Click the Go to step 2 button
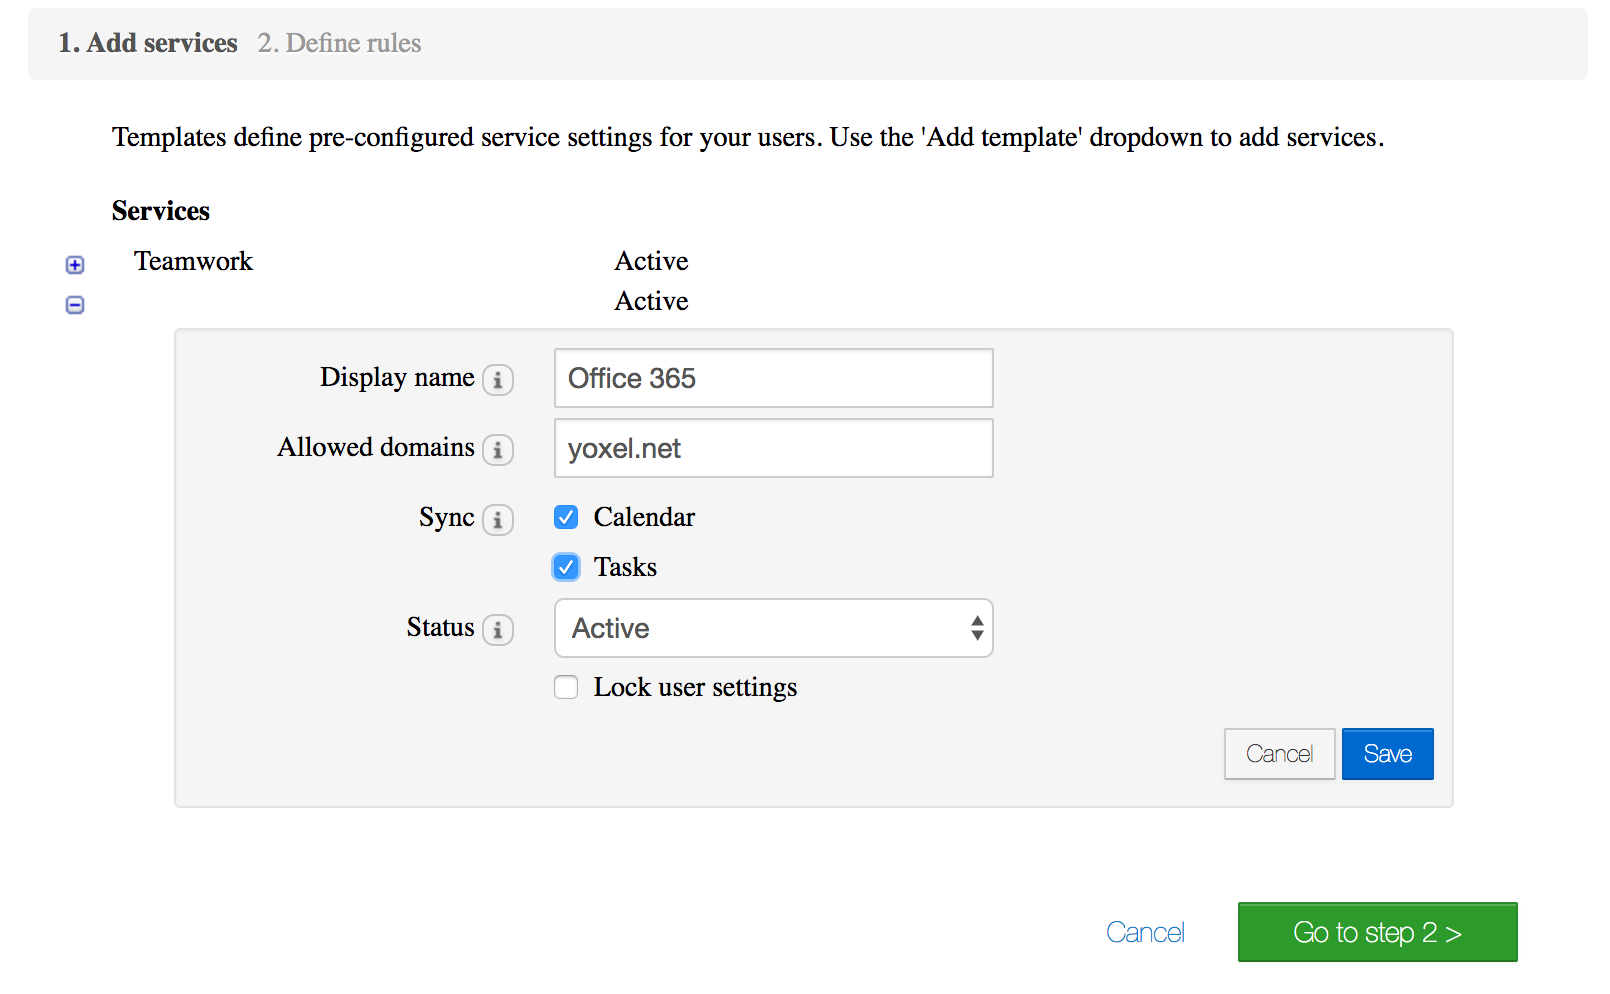 (1377, 932)
